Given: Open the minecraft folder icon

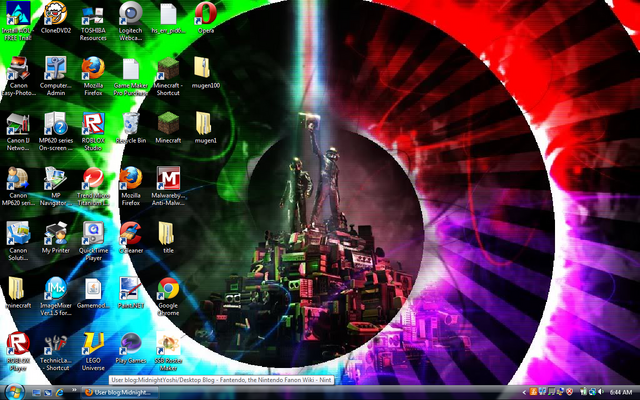Looking at the screenshot, I should point(18,293).
